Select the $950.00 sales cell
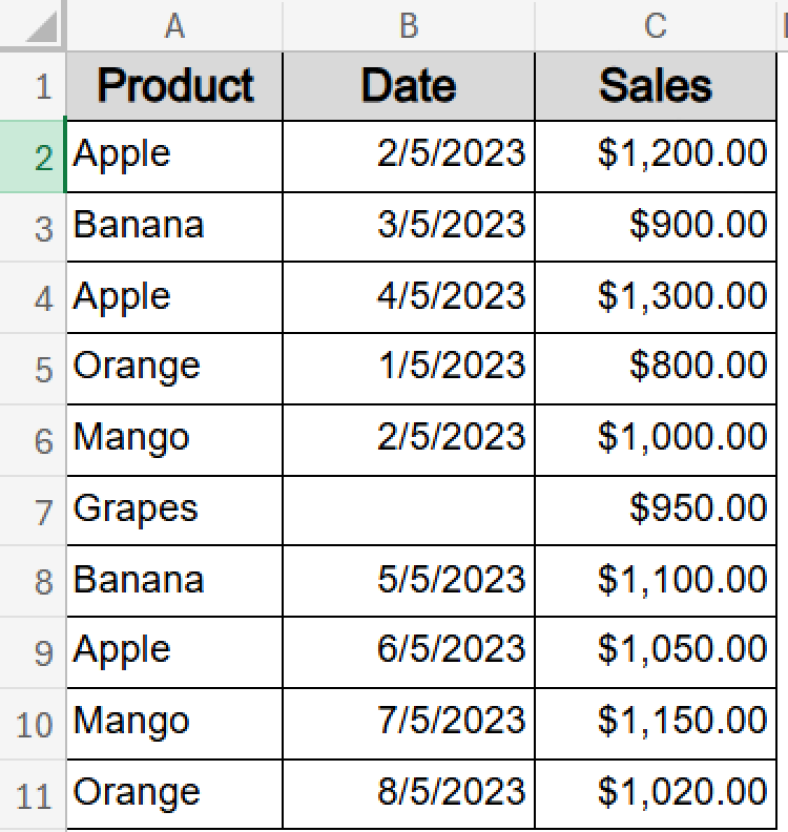 655,509
